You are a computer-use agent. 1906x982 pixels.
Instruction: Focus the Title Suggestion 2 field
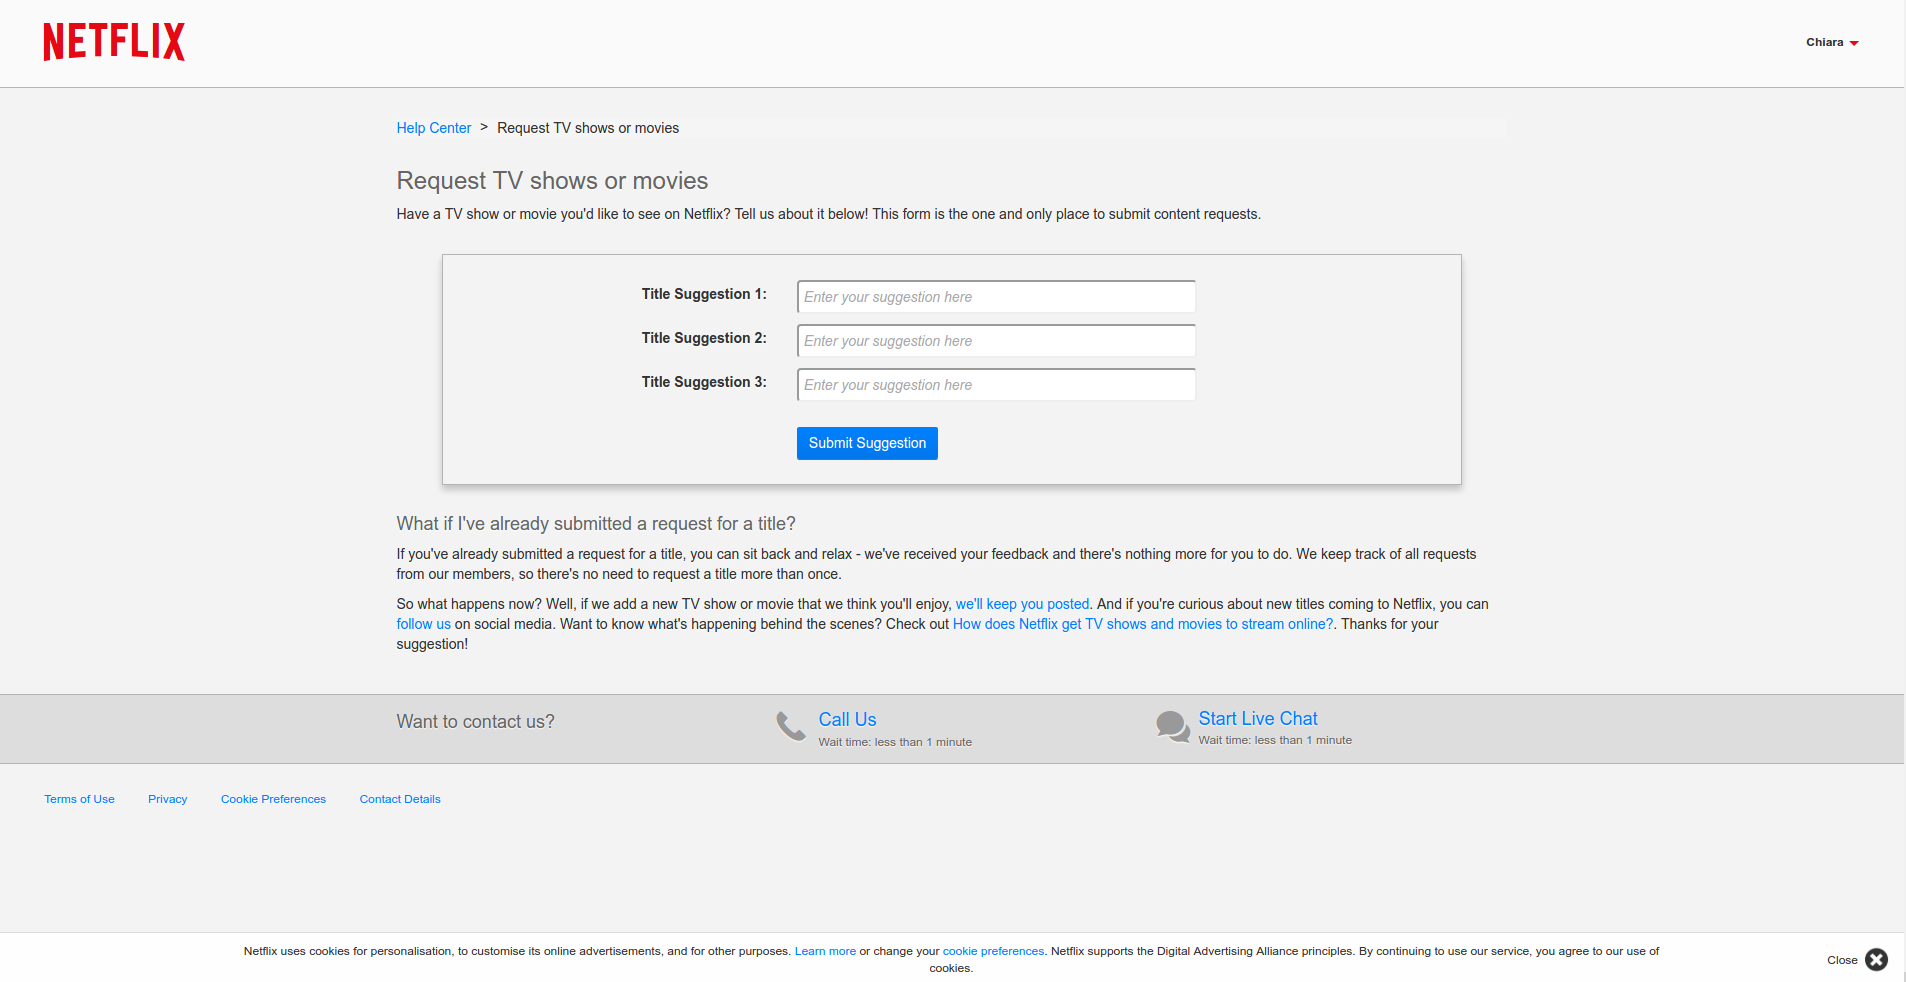(996, 341)
